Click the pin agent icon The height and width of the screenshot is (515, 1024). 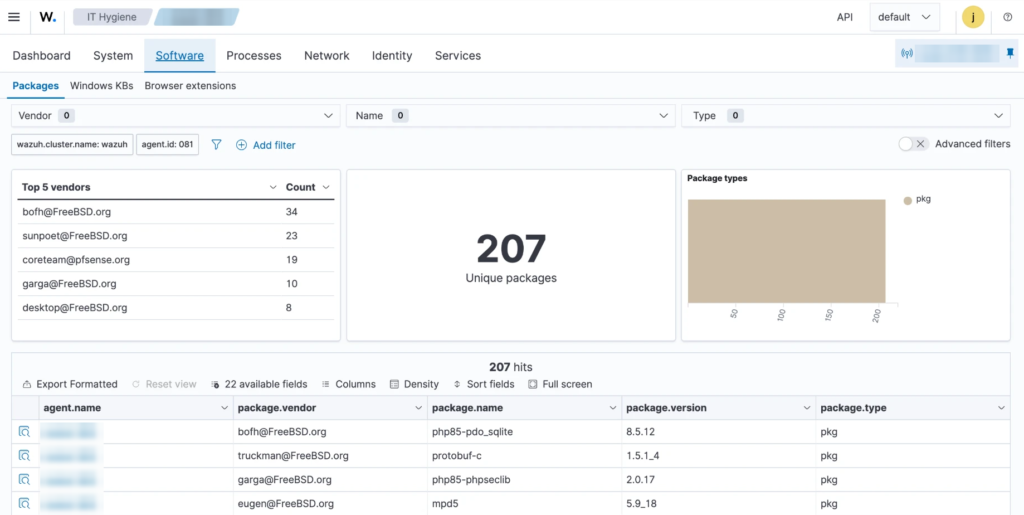(1010, 53)
